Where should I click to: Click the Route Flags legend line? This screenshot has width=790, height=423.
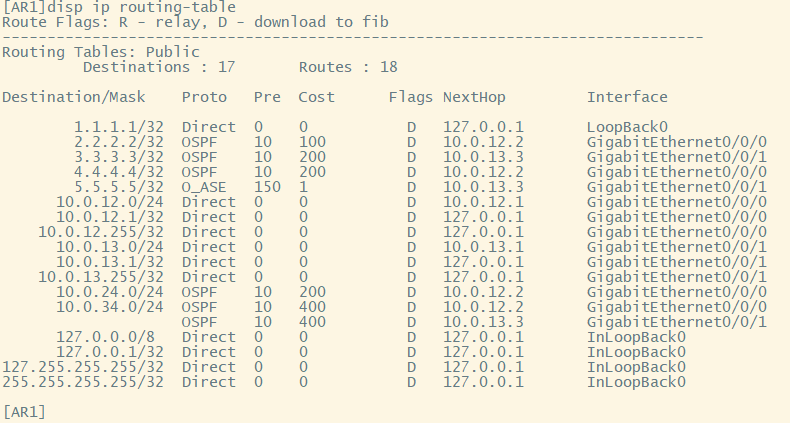pos(196,21)
